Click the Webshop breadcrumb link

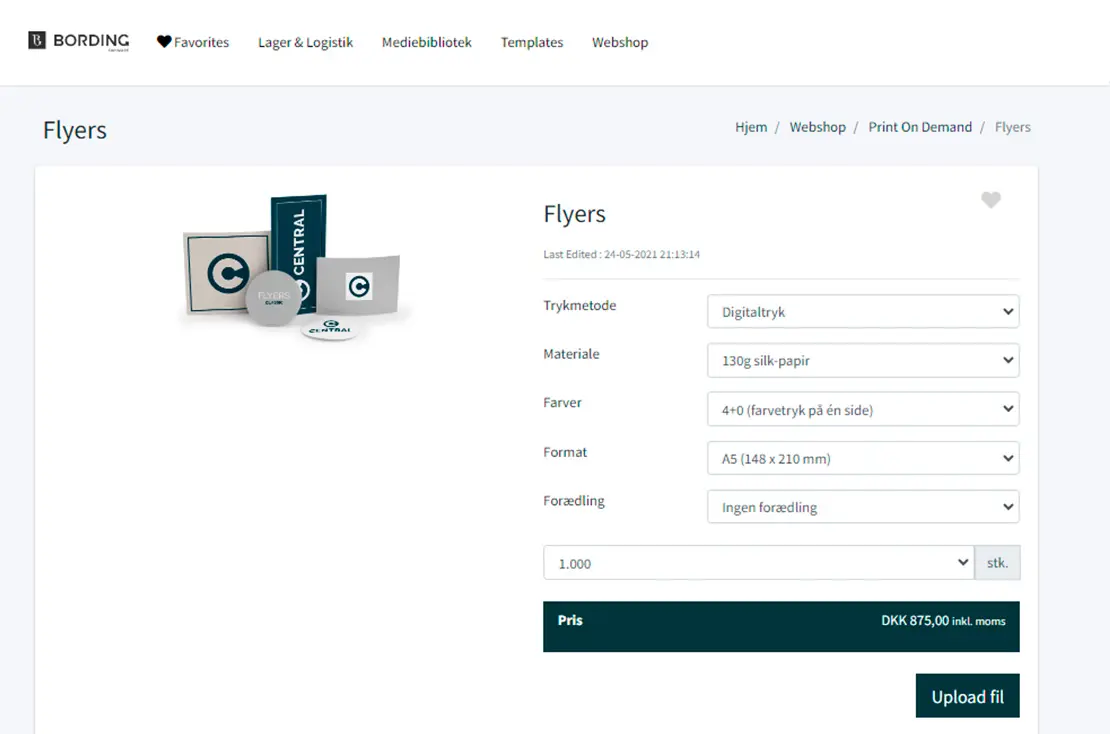tap(817, 127)
